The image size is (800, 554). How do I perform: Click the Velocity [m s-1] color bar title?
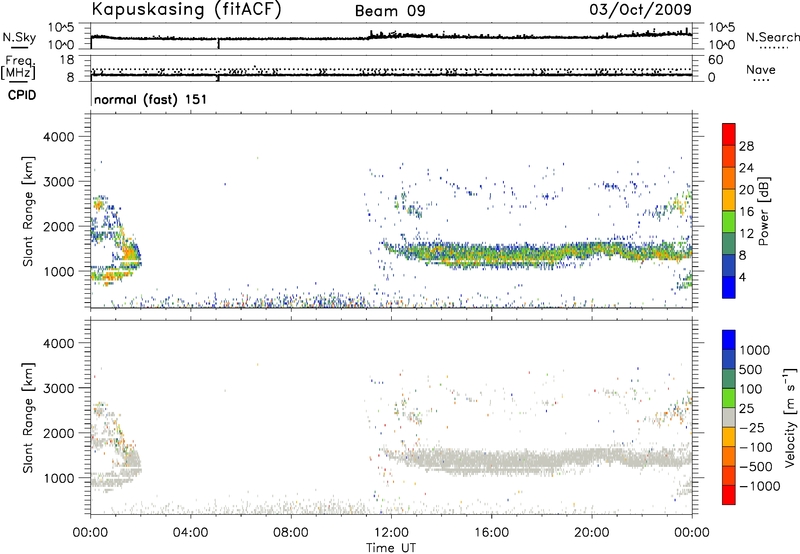pos(790,418)
